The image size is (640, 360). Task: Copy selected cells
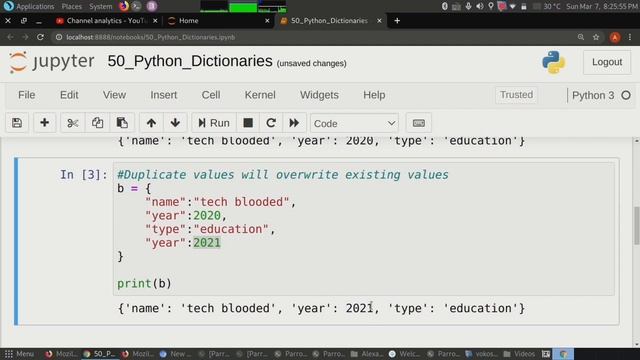coord(97,123)
